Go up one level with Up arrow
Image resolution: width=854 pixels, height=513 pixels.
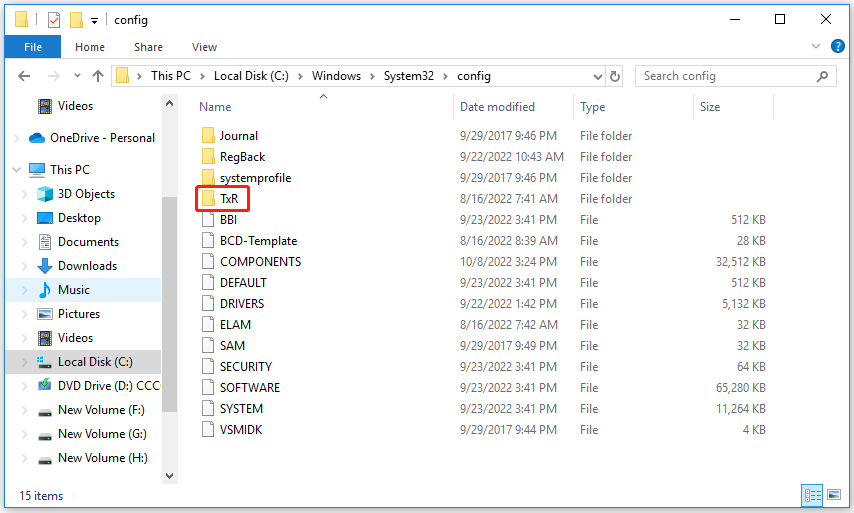(x=98, y=76)
